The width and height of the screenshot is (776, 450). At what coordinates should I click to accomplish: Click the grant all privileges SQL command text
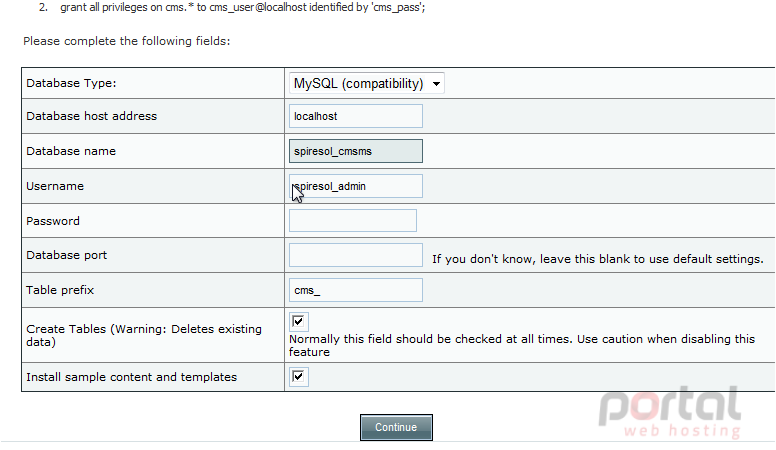click(x=242, y=7)
